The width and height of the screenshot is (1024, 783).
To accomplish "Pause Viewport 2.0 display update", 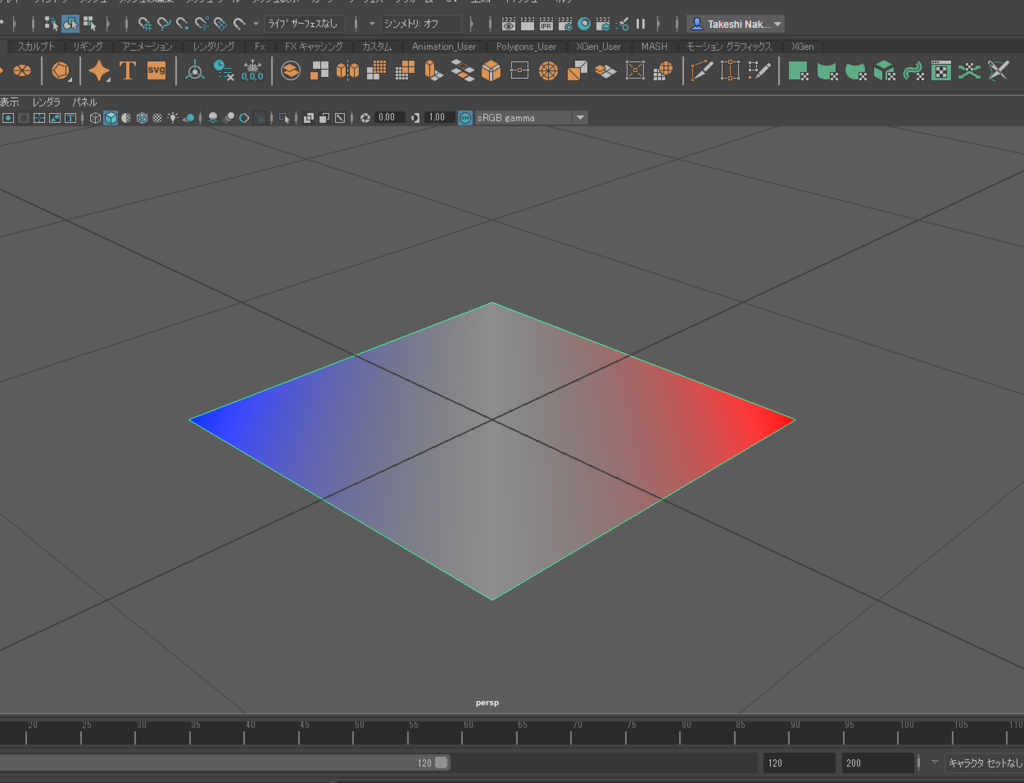I will [641, 24].
